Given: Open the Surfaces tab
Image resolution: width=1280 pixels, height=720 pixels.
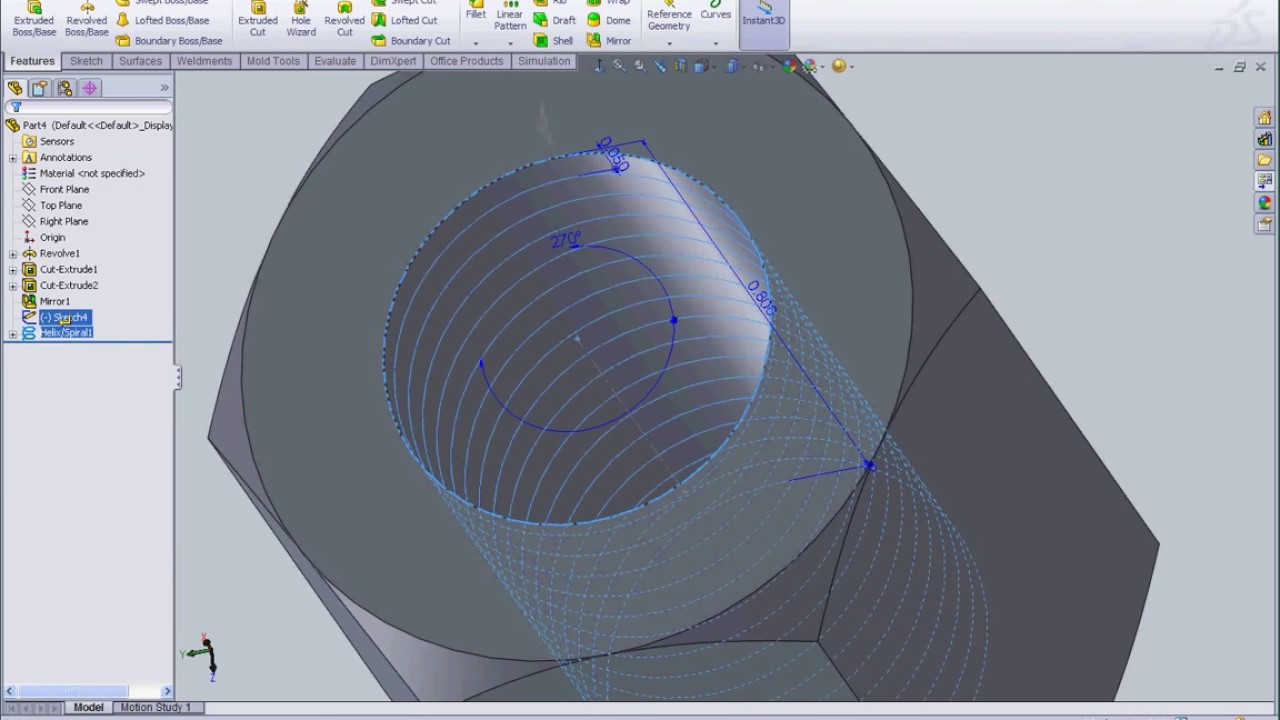Looking at the screenshot, I should point(140,61).
